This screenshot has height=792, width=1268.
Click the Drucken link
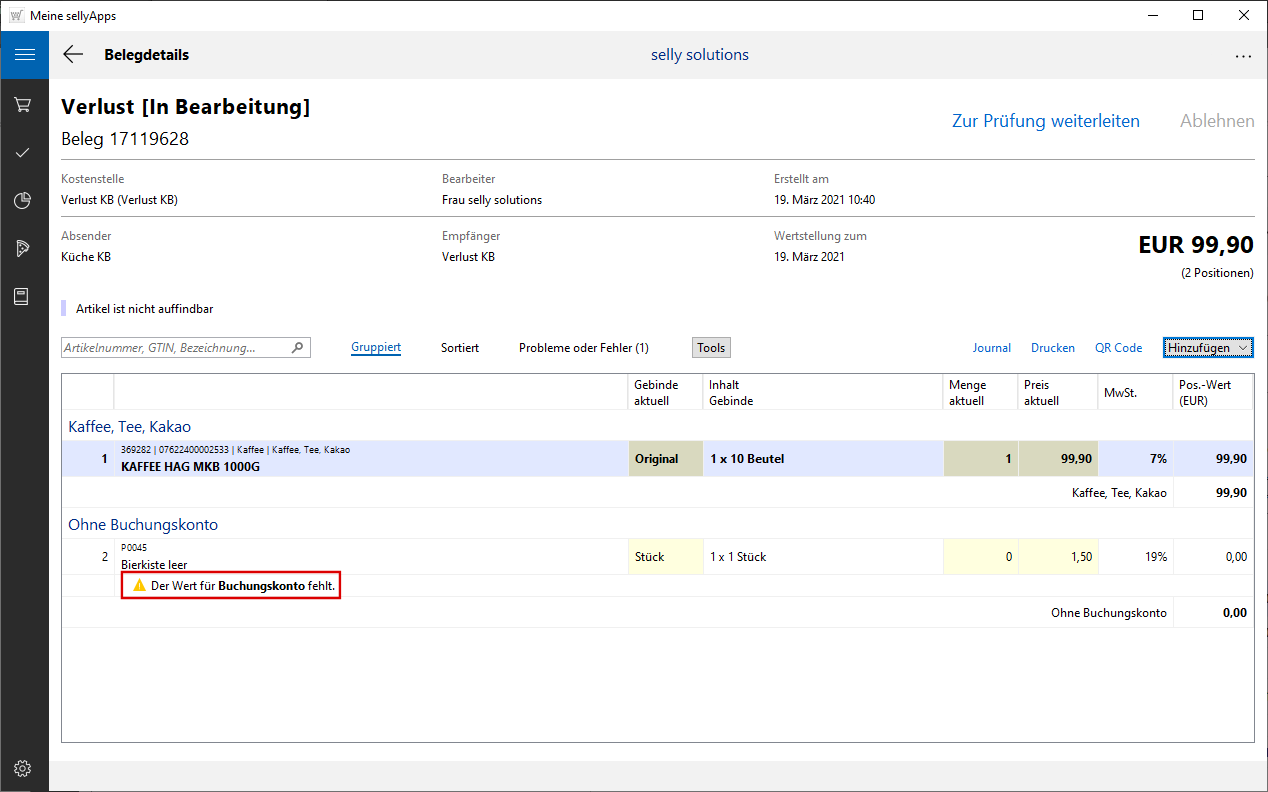(x=1052, y=348)
